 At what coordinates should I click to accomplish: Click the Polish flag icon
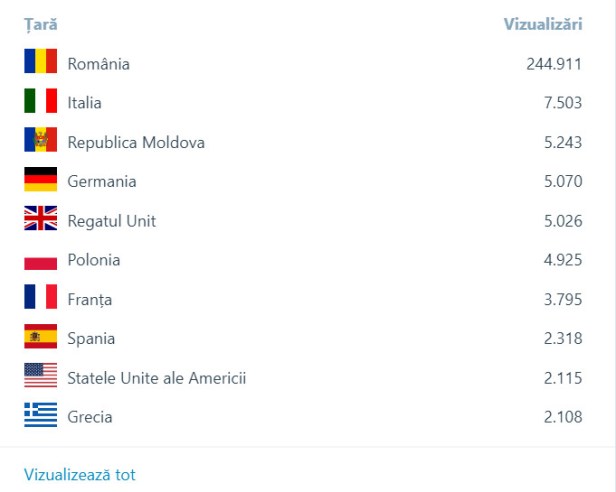click(x=40, y=260)
